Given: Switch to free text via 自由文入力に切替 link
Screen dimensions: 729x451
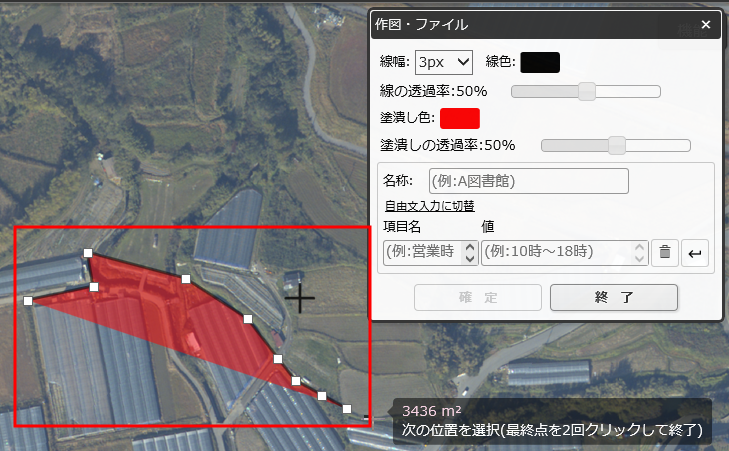Looking at the screenshot, I should 430,206.
